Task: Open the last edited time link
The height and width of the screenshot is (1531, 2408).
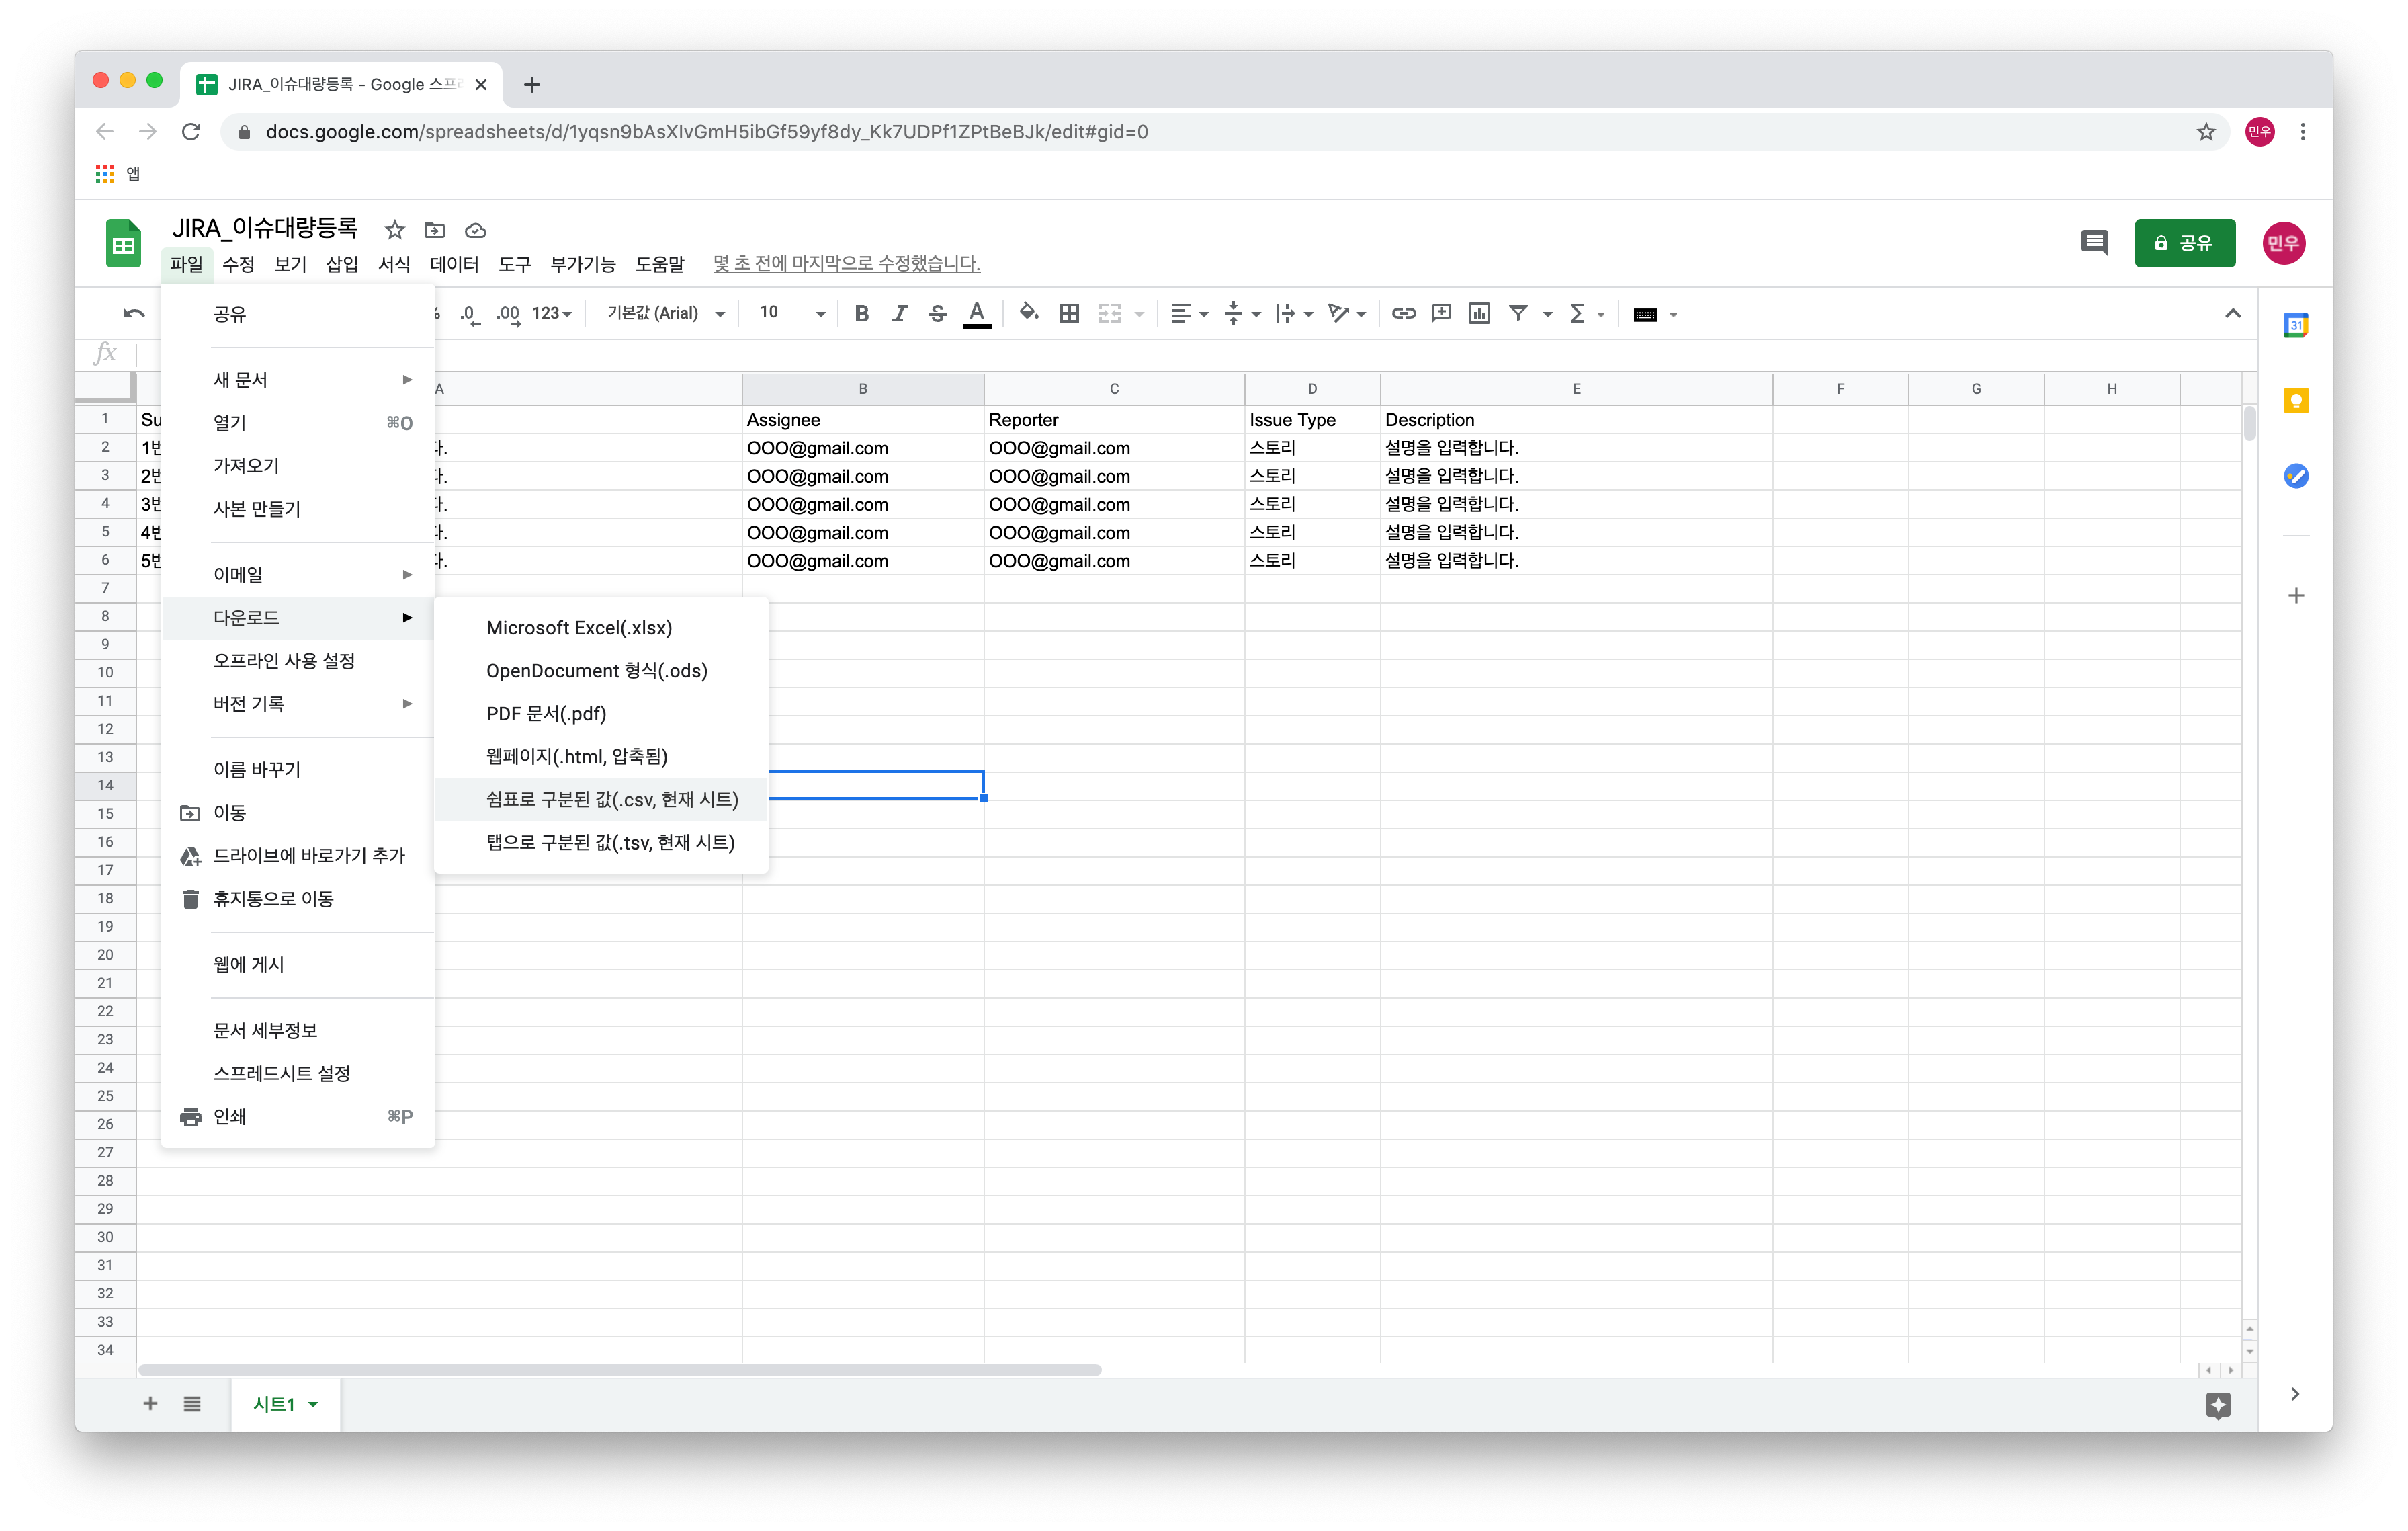Action: click(x=846, y=264)
